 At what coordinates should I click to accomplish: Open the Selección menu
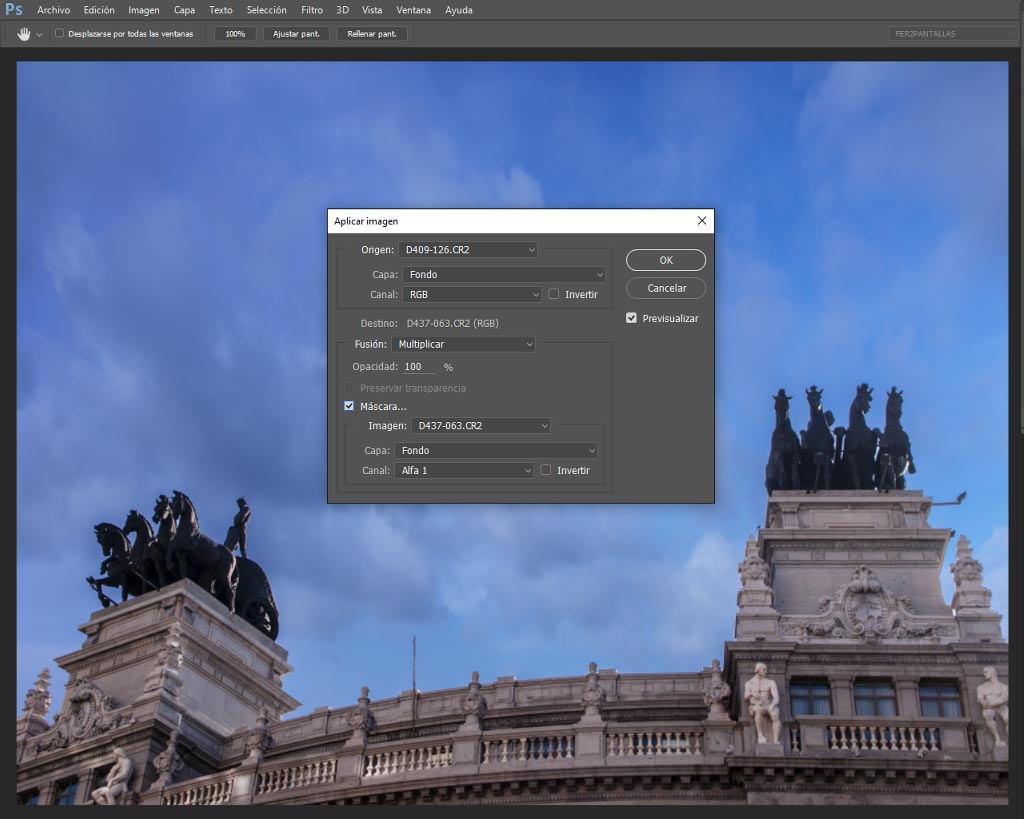(x=266, y=10)
